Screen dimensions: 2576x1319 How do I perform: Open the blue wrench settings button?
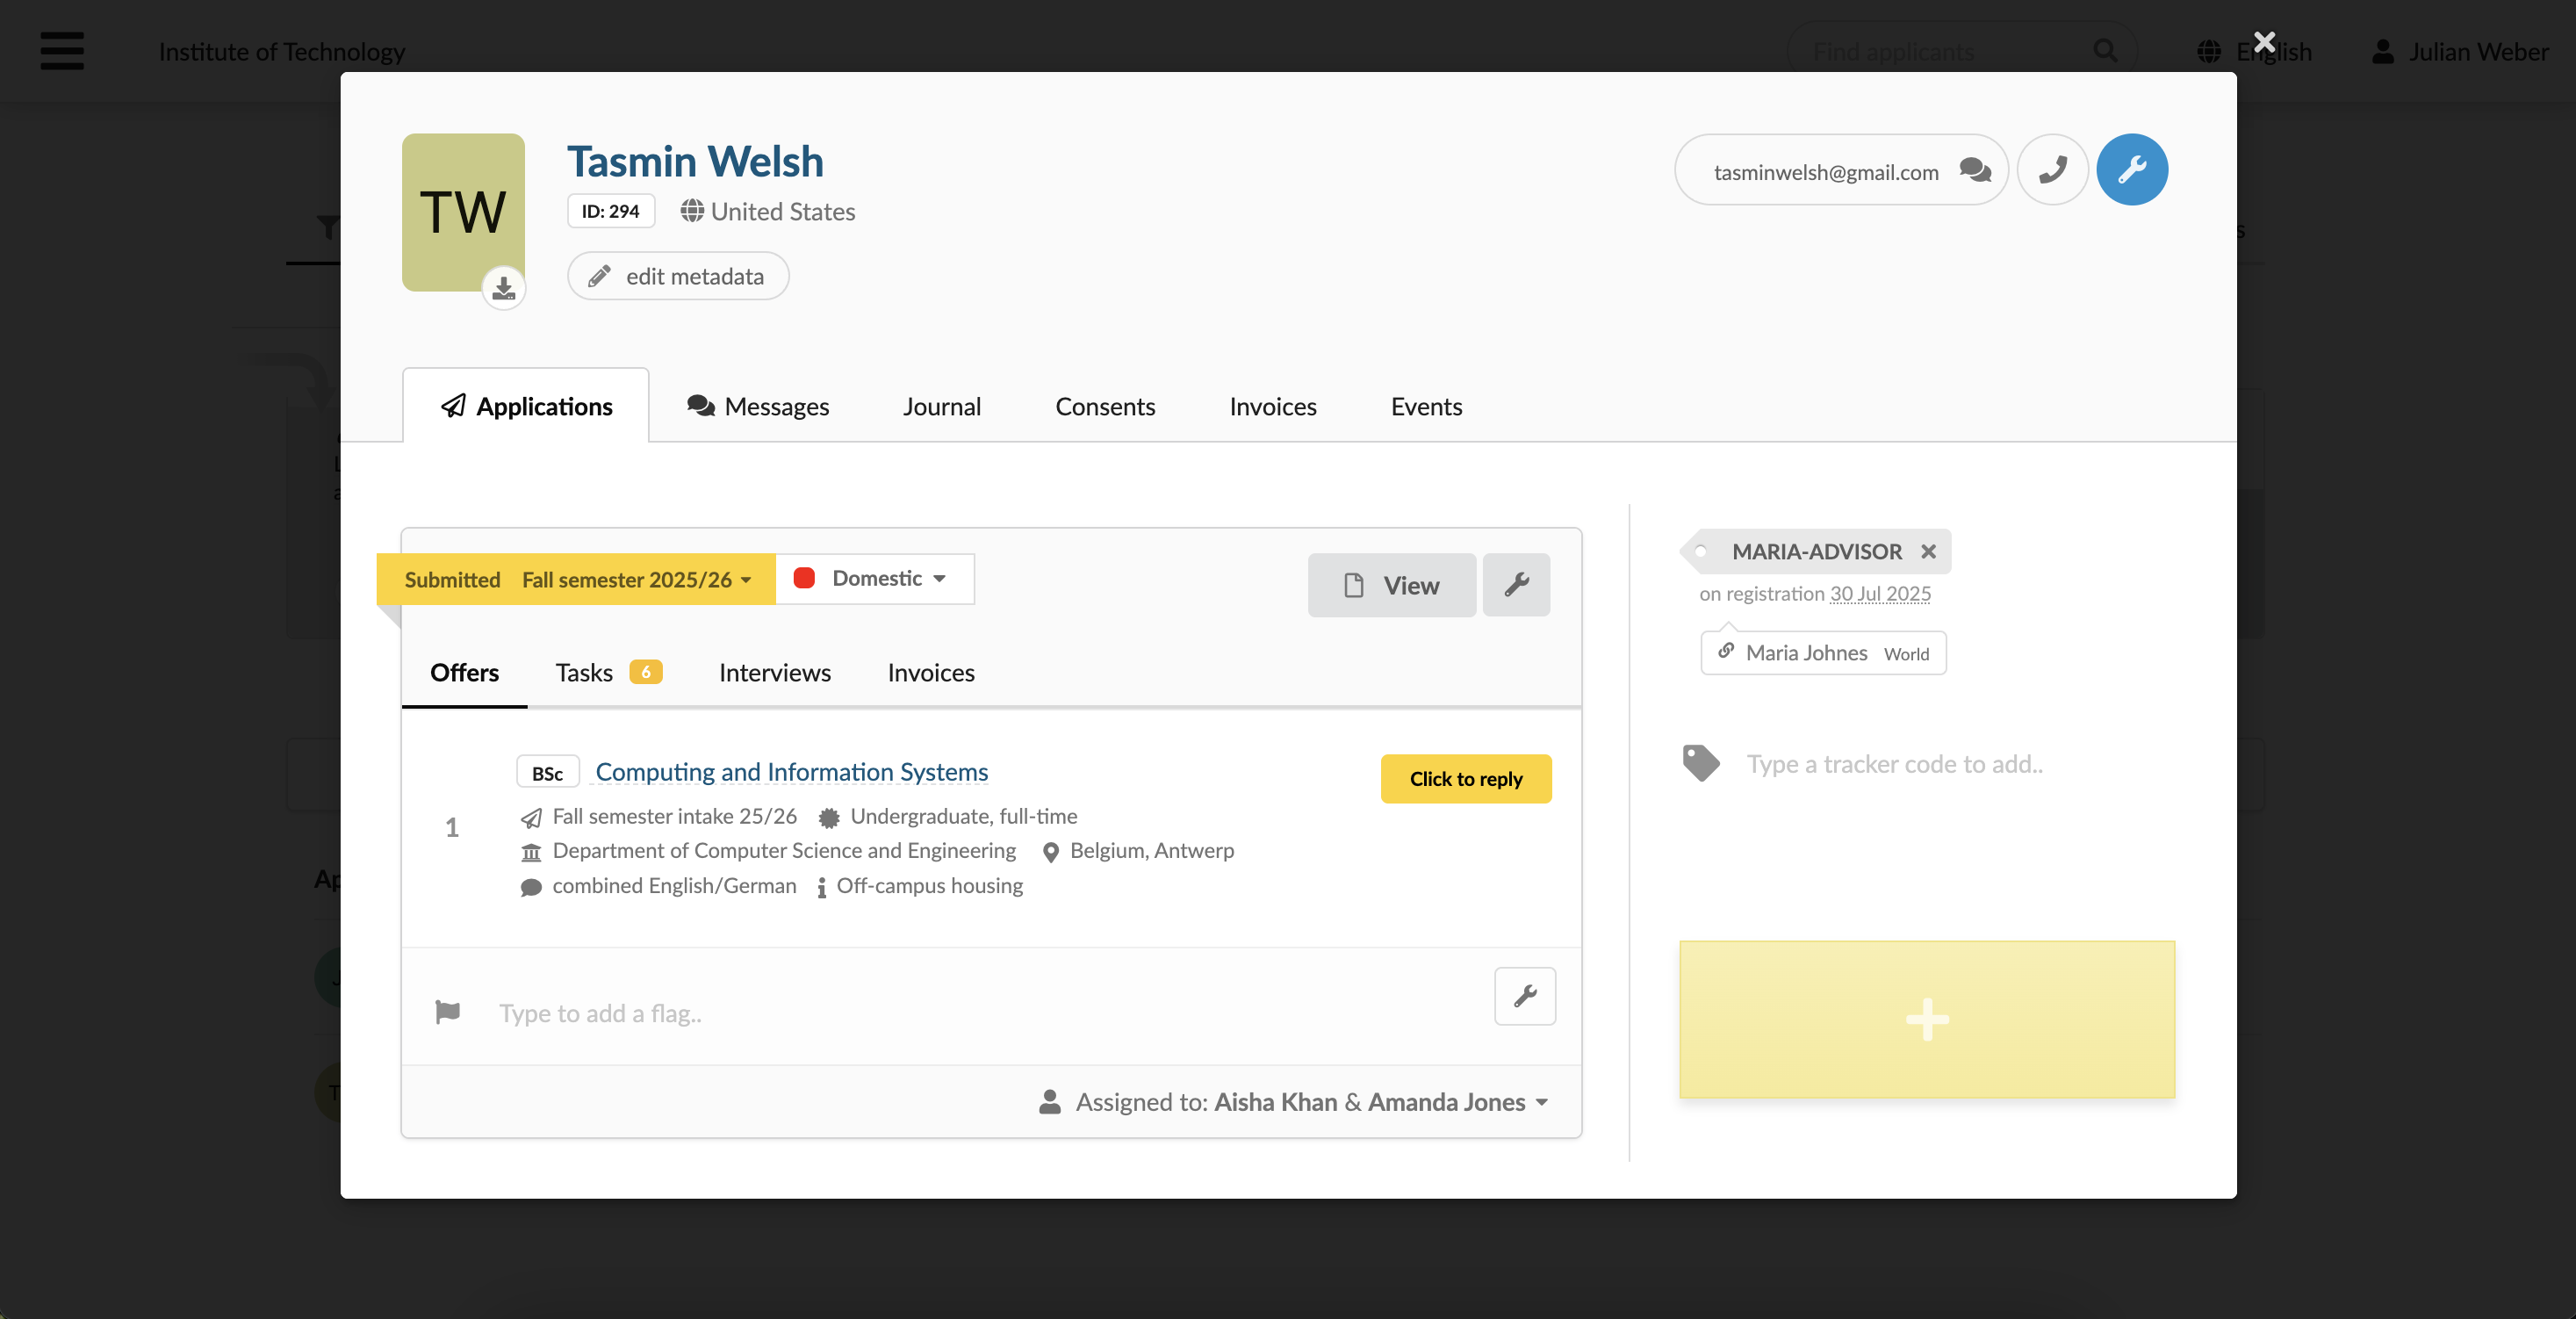tap(2132, 170)
